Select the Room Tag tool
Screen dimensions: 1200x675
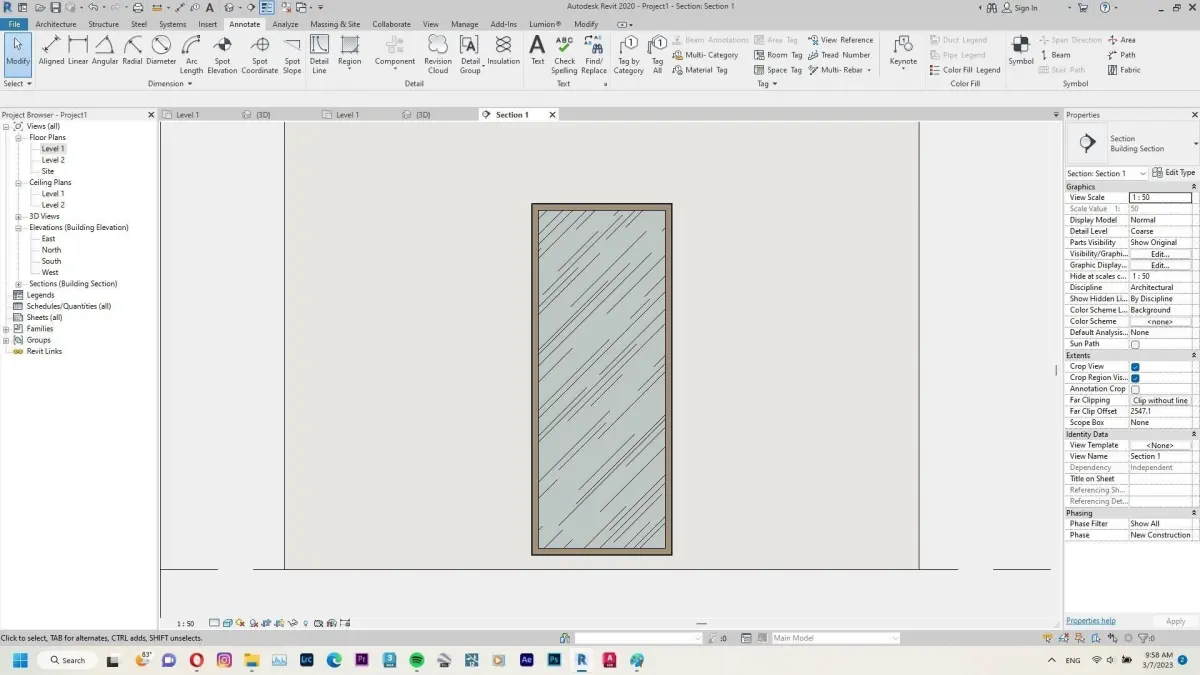pos(777,55)
